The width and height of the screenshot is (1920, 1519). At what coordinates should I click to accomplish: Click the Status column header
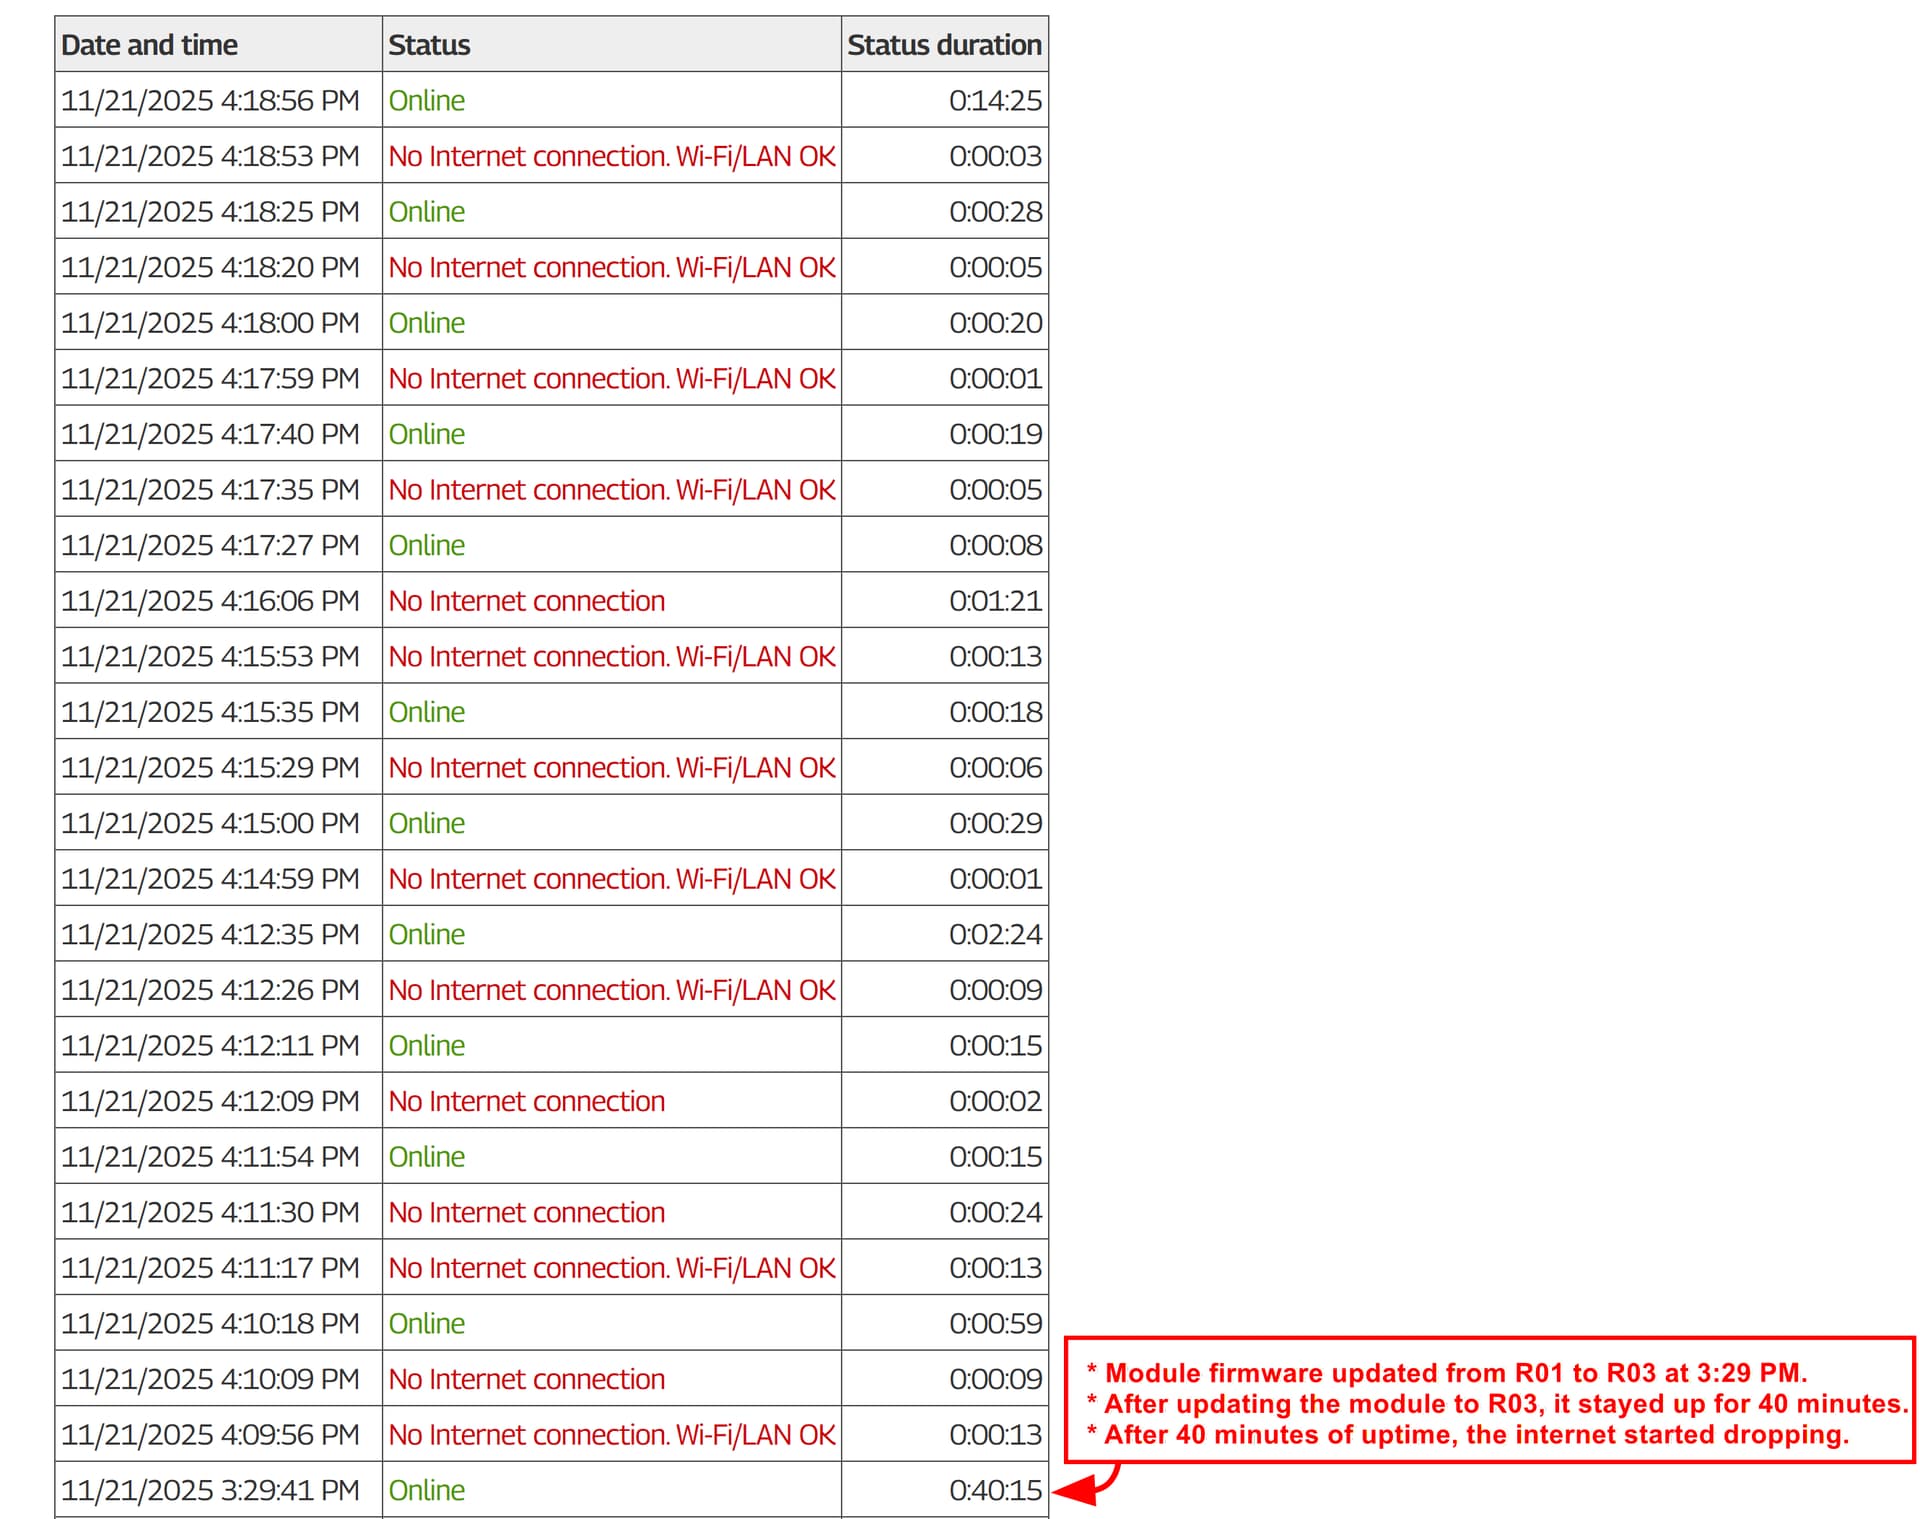(x=429, y=45)
